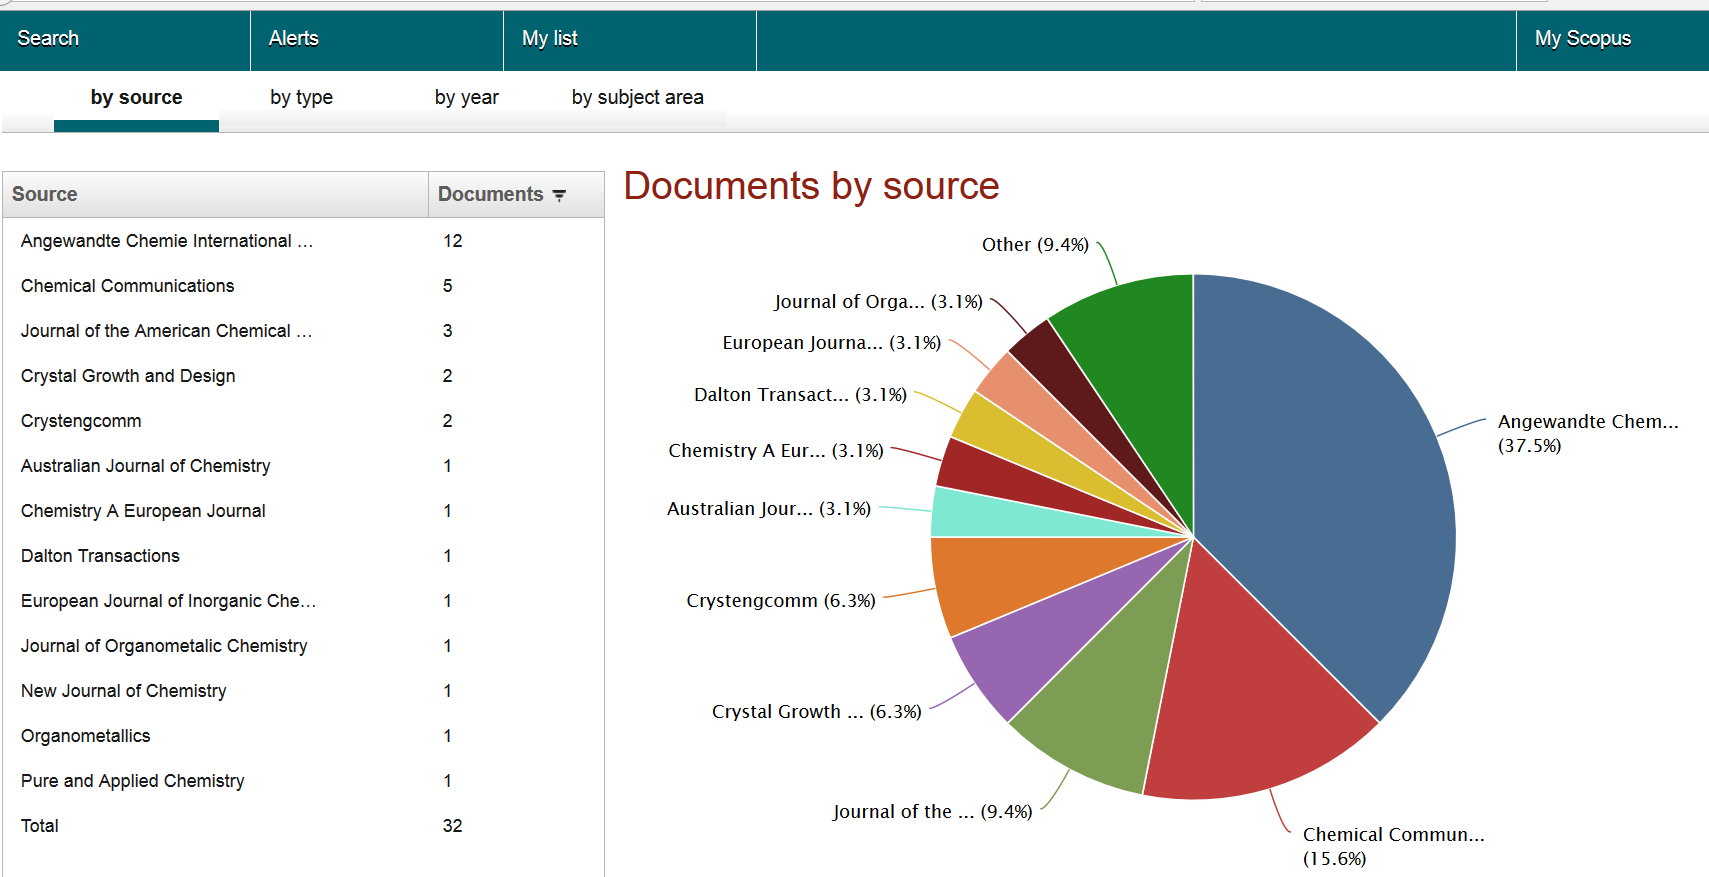
Task: Click the Total count value 32
Action: 452,826
